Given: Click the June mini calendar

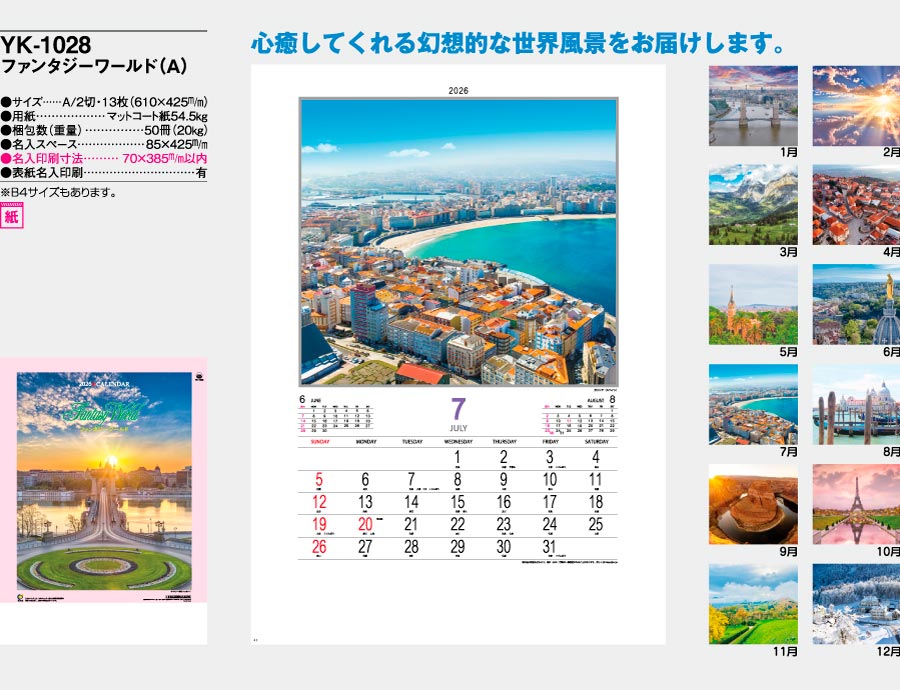Looking at the screenshot, I should coord(337,416).
